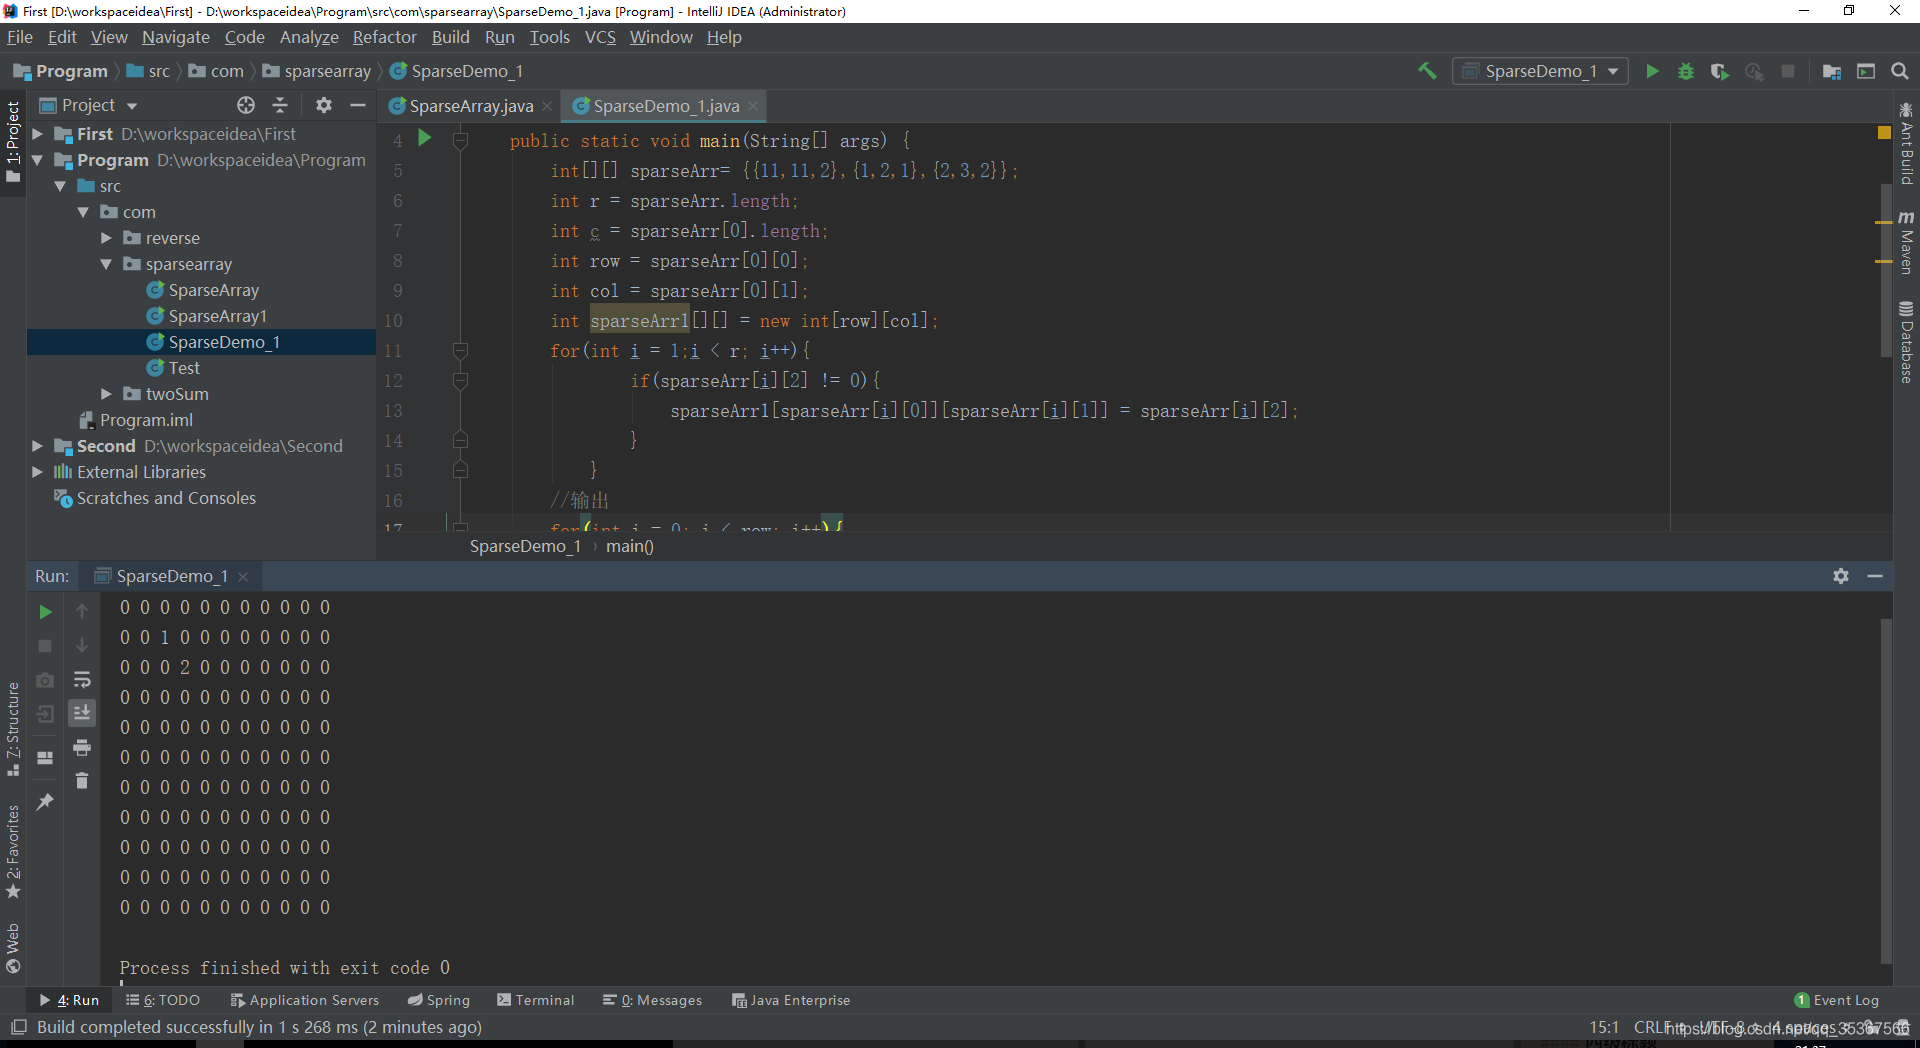Toggle the Database side tool window

click(x=1907, y=341)
